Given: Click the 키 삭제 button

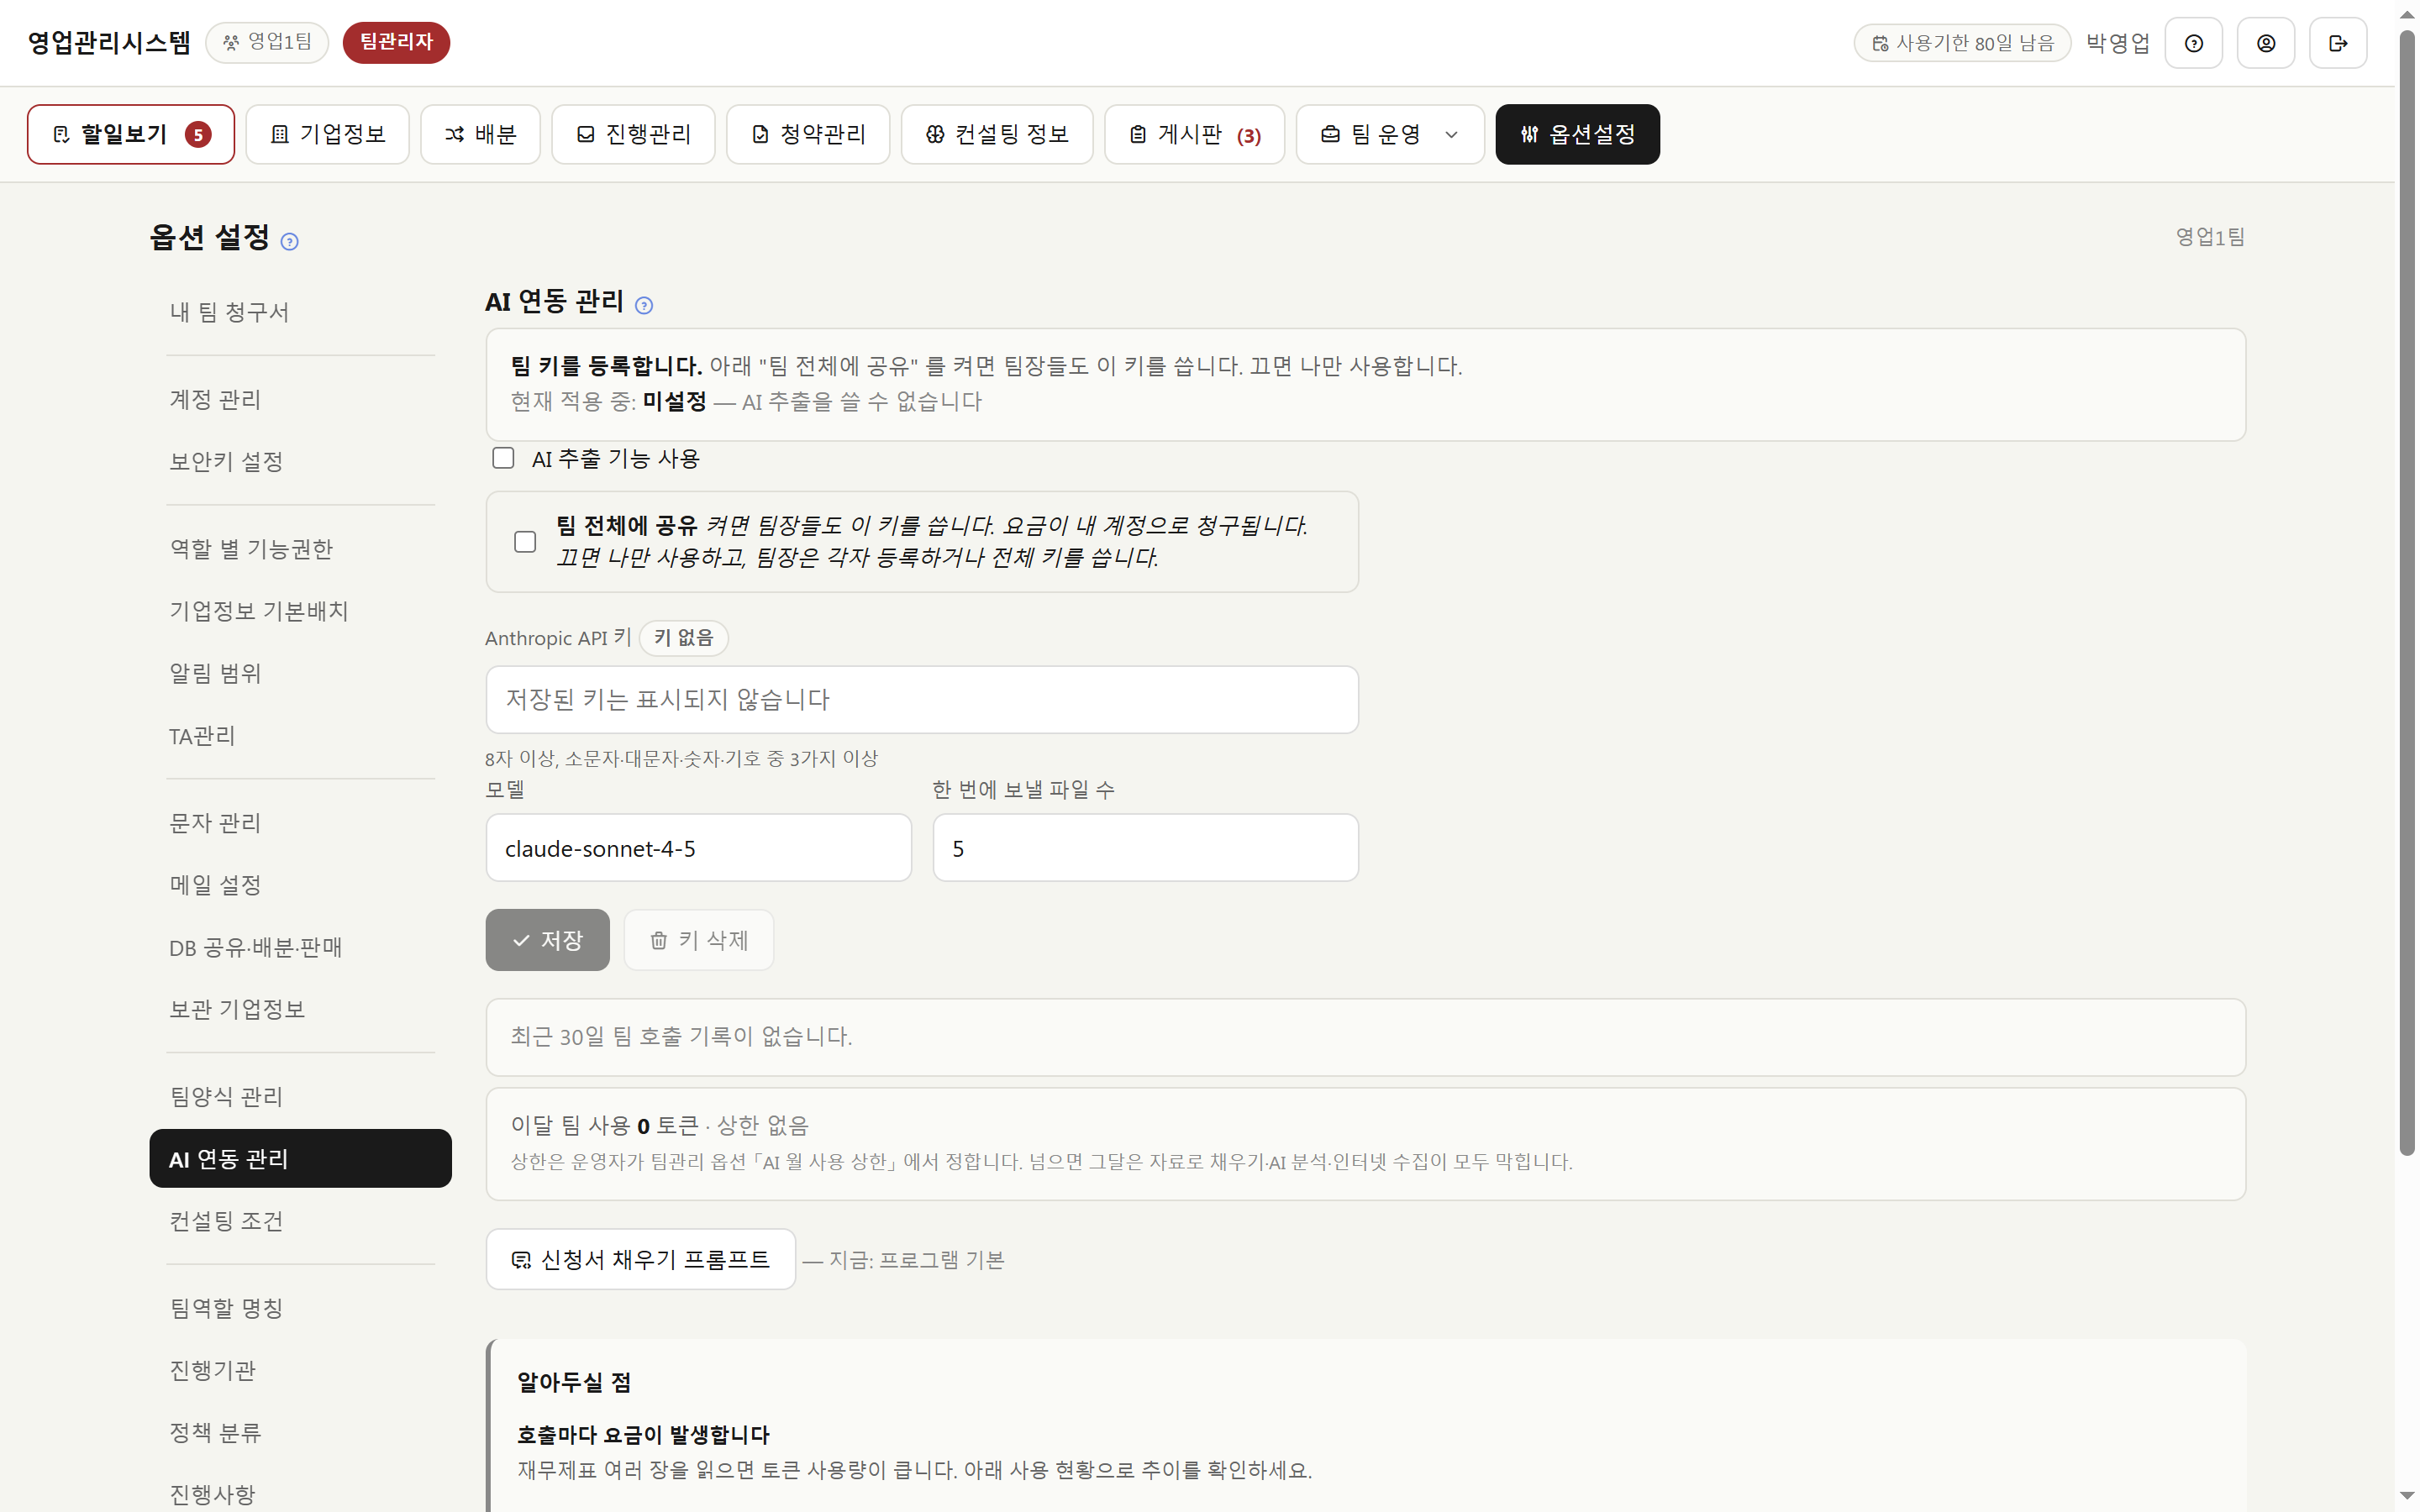Looking at the screenshot, I should click(x=698, y=940).
